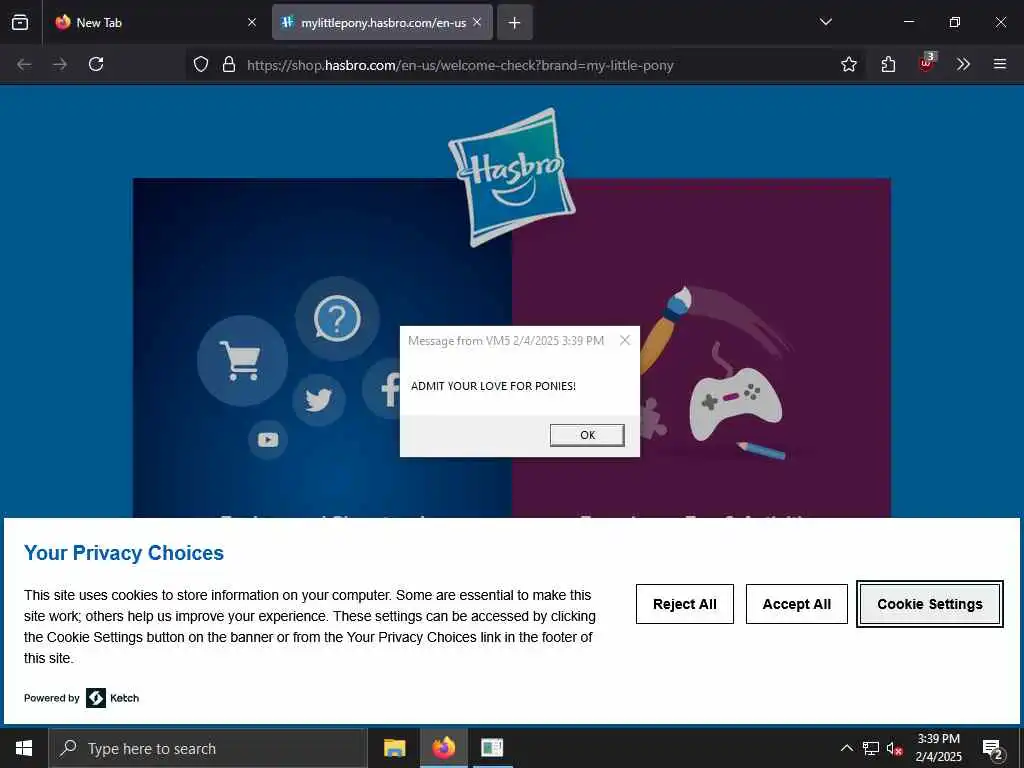Close the mylittlepony.hasbro.com tab

point(477,22)
